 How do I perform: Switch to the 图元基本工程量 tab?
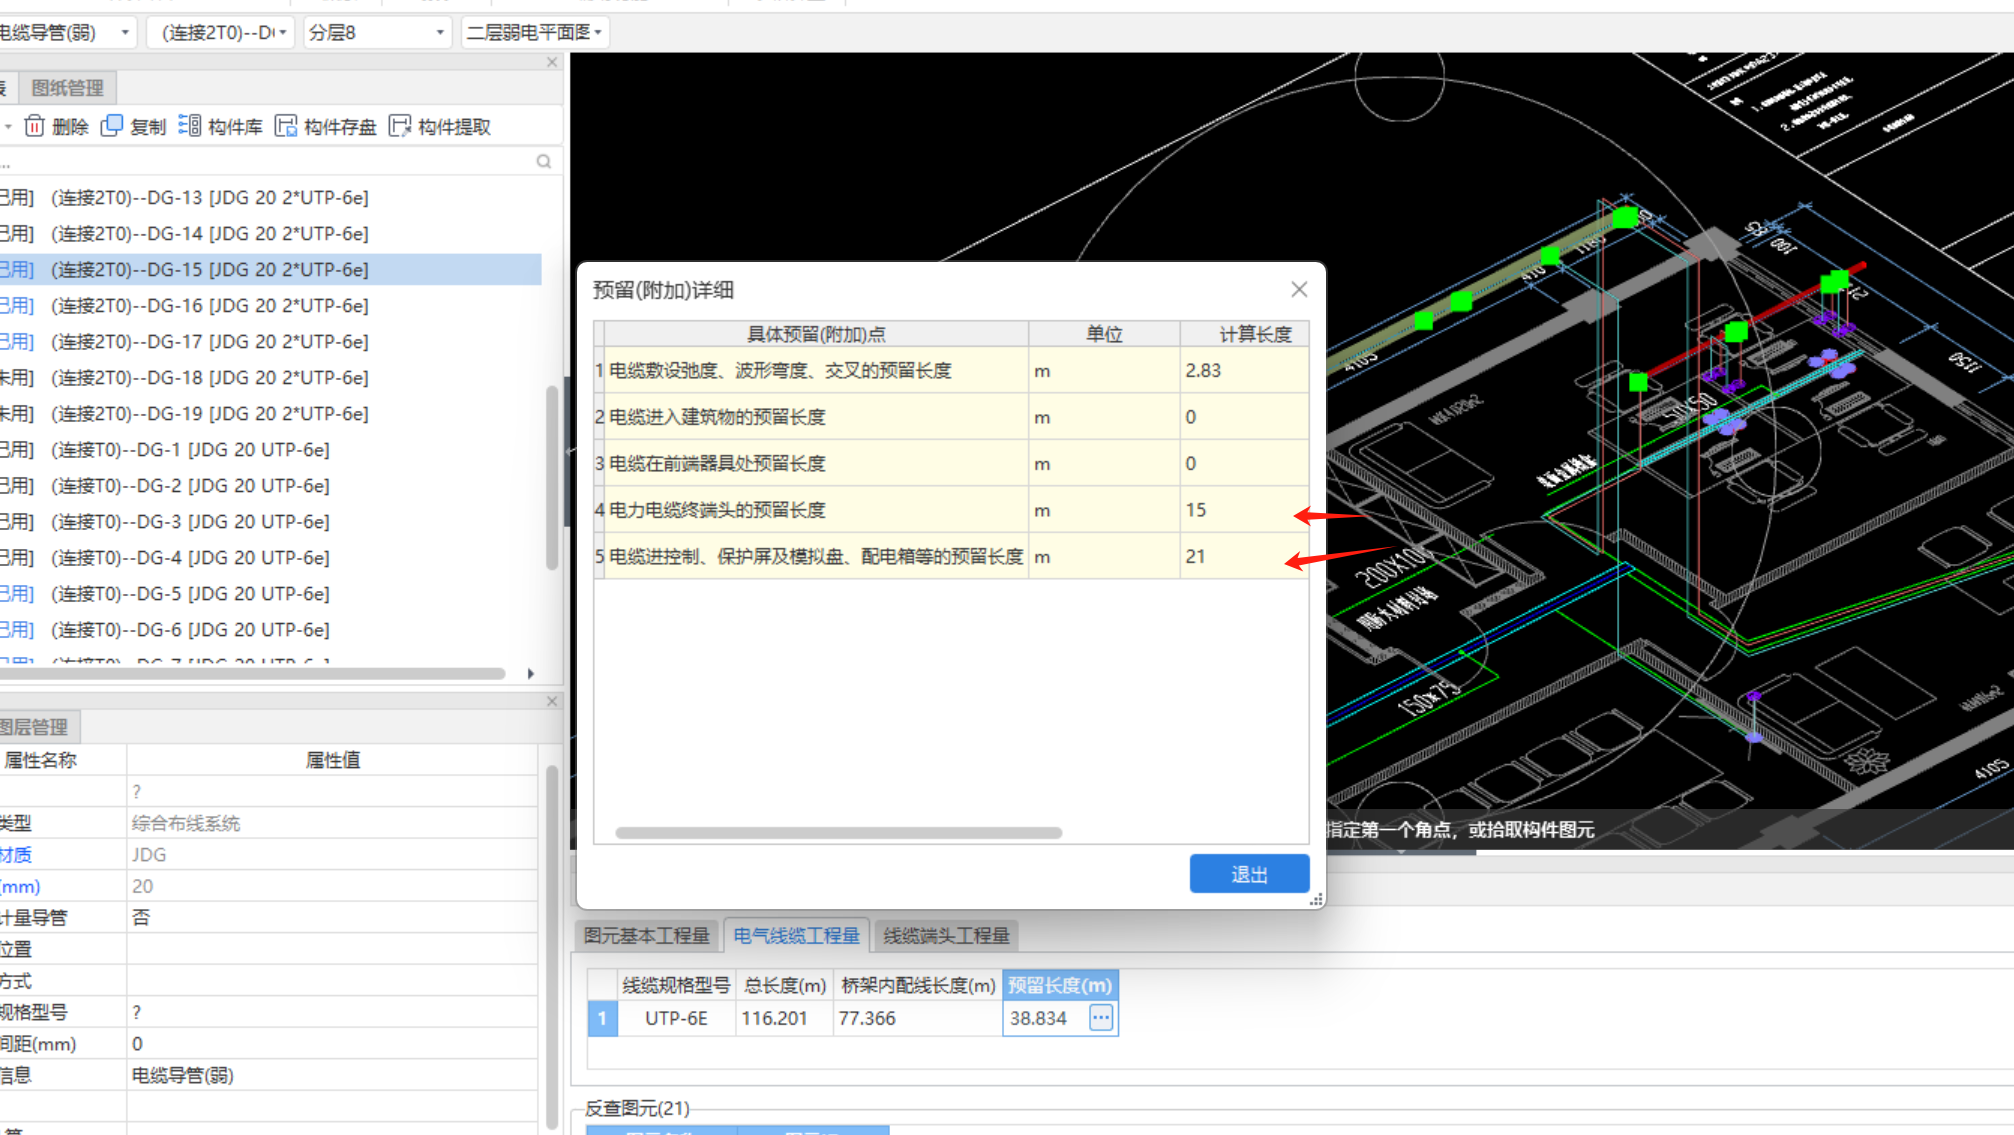point(647,935)
